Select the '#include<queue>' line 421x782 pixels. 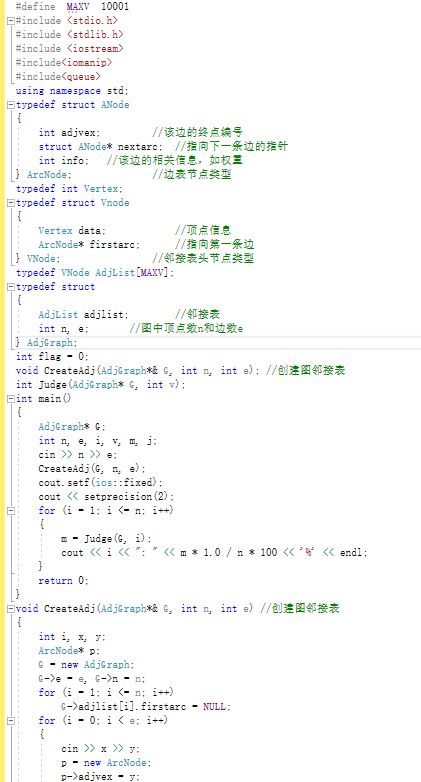click(58, 77)
